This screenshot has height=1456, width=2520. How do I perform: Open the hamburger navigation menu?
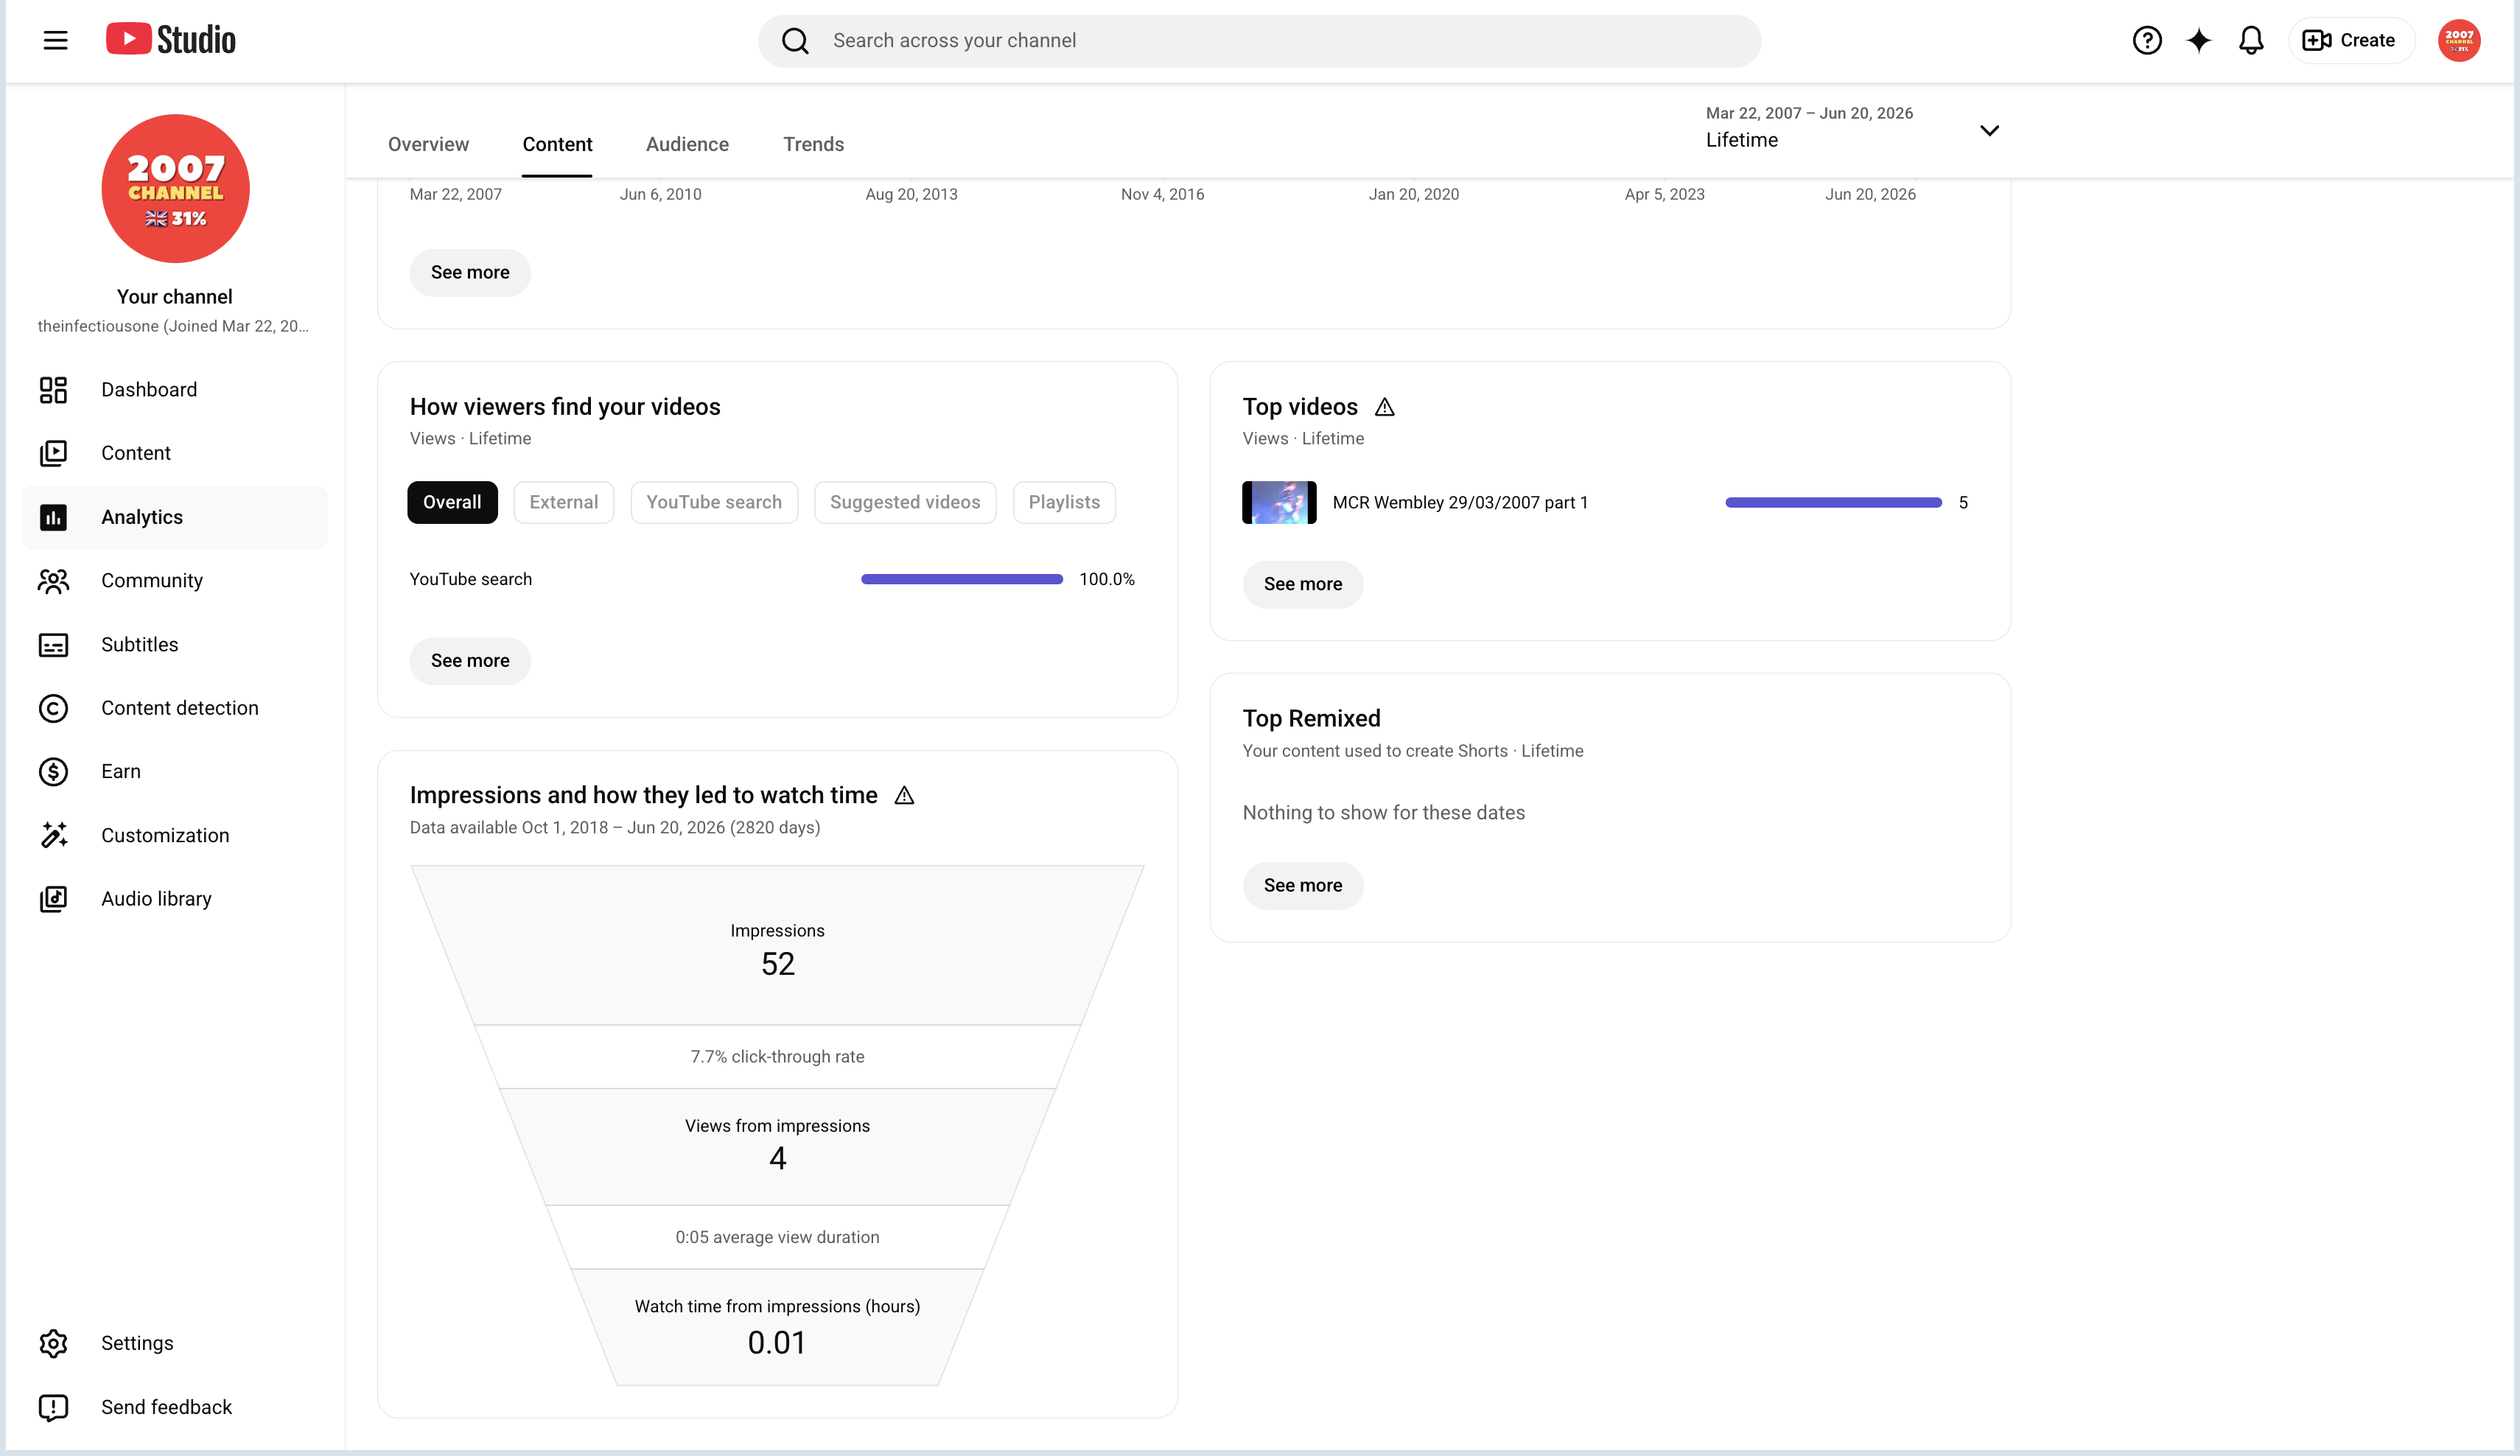click(x=56, y=40)
